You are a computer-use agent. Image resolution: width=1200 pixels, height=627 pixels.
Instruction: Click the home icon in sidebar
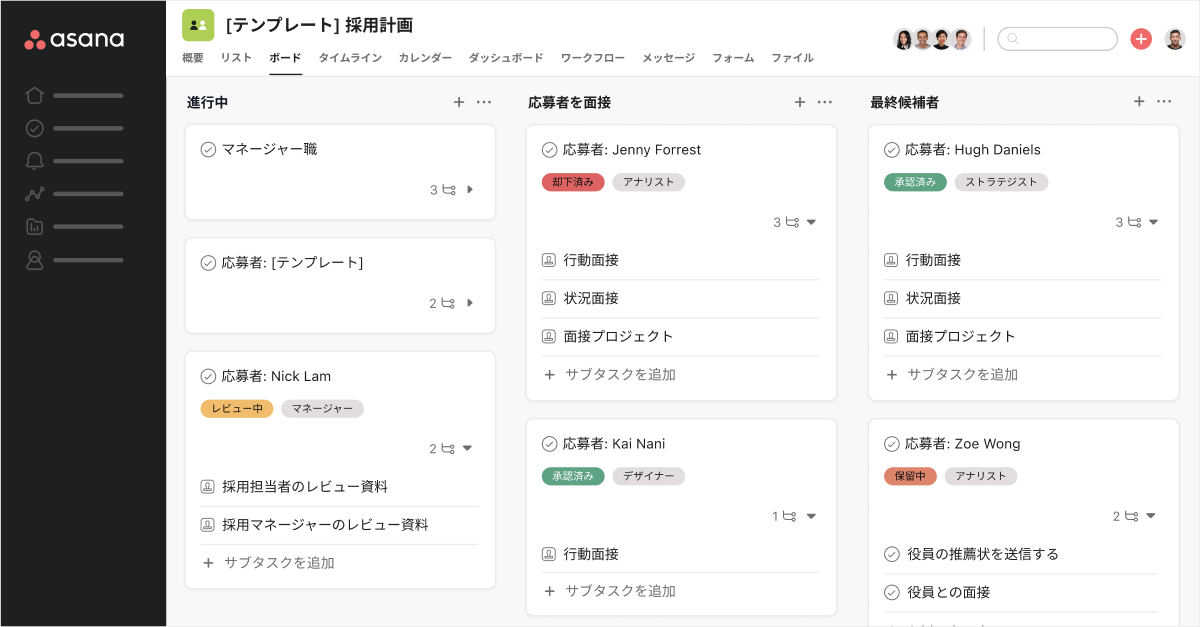click(x=35, y=96)
